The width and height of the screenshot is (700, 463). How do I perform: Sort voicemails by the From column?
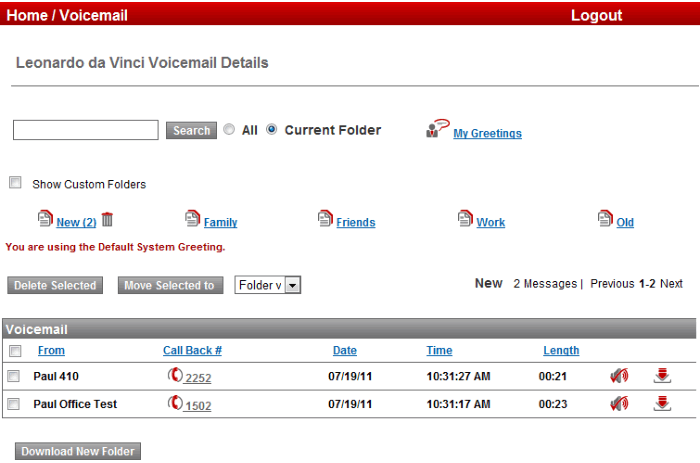[51, 350]
